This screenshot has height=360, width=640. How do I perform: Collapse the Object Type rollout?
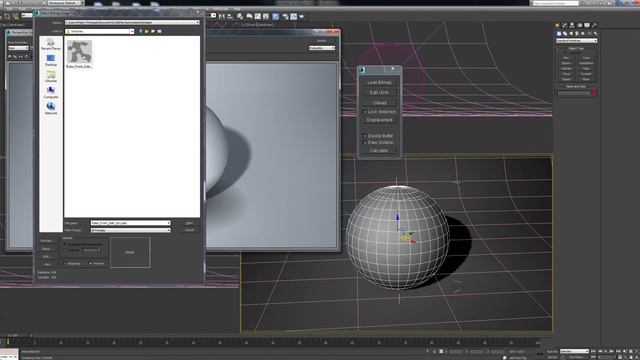tap(576, 48)
